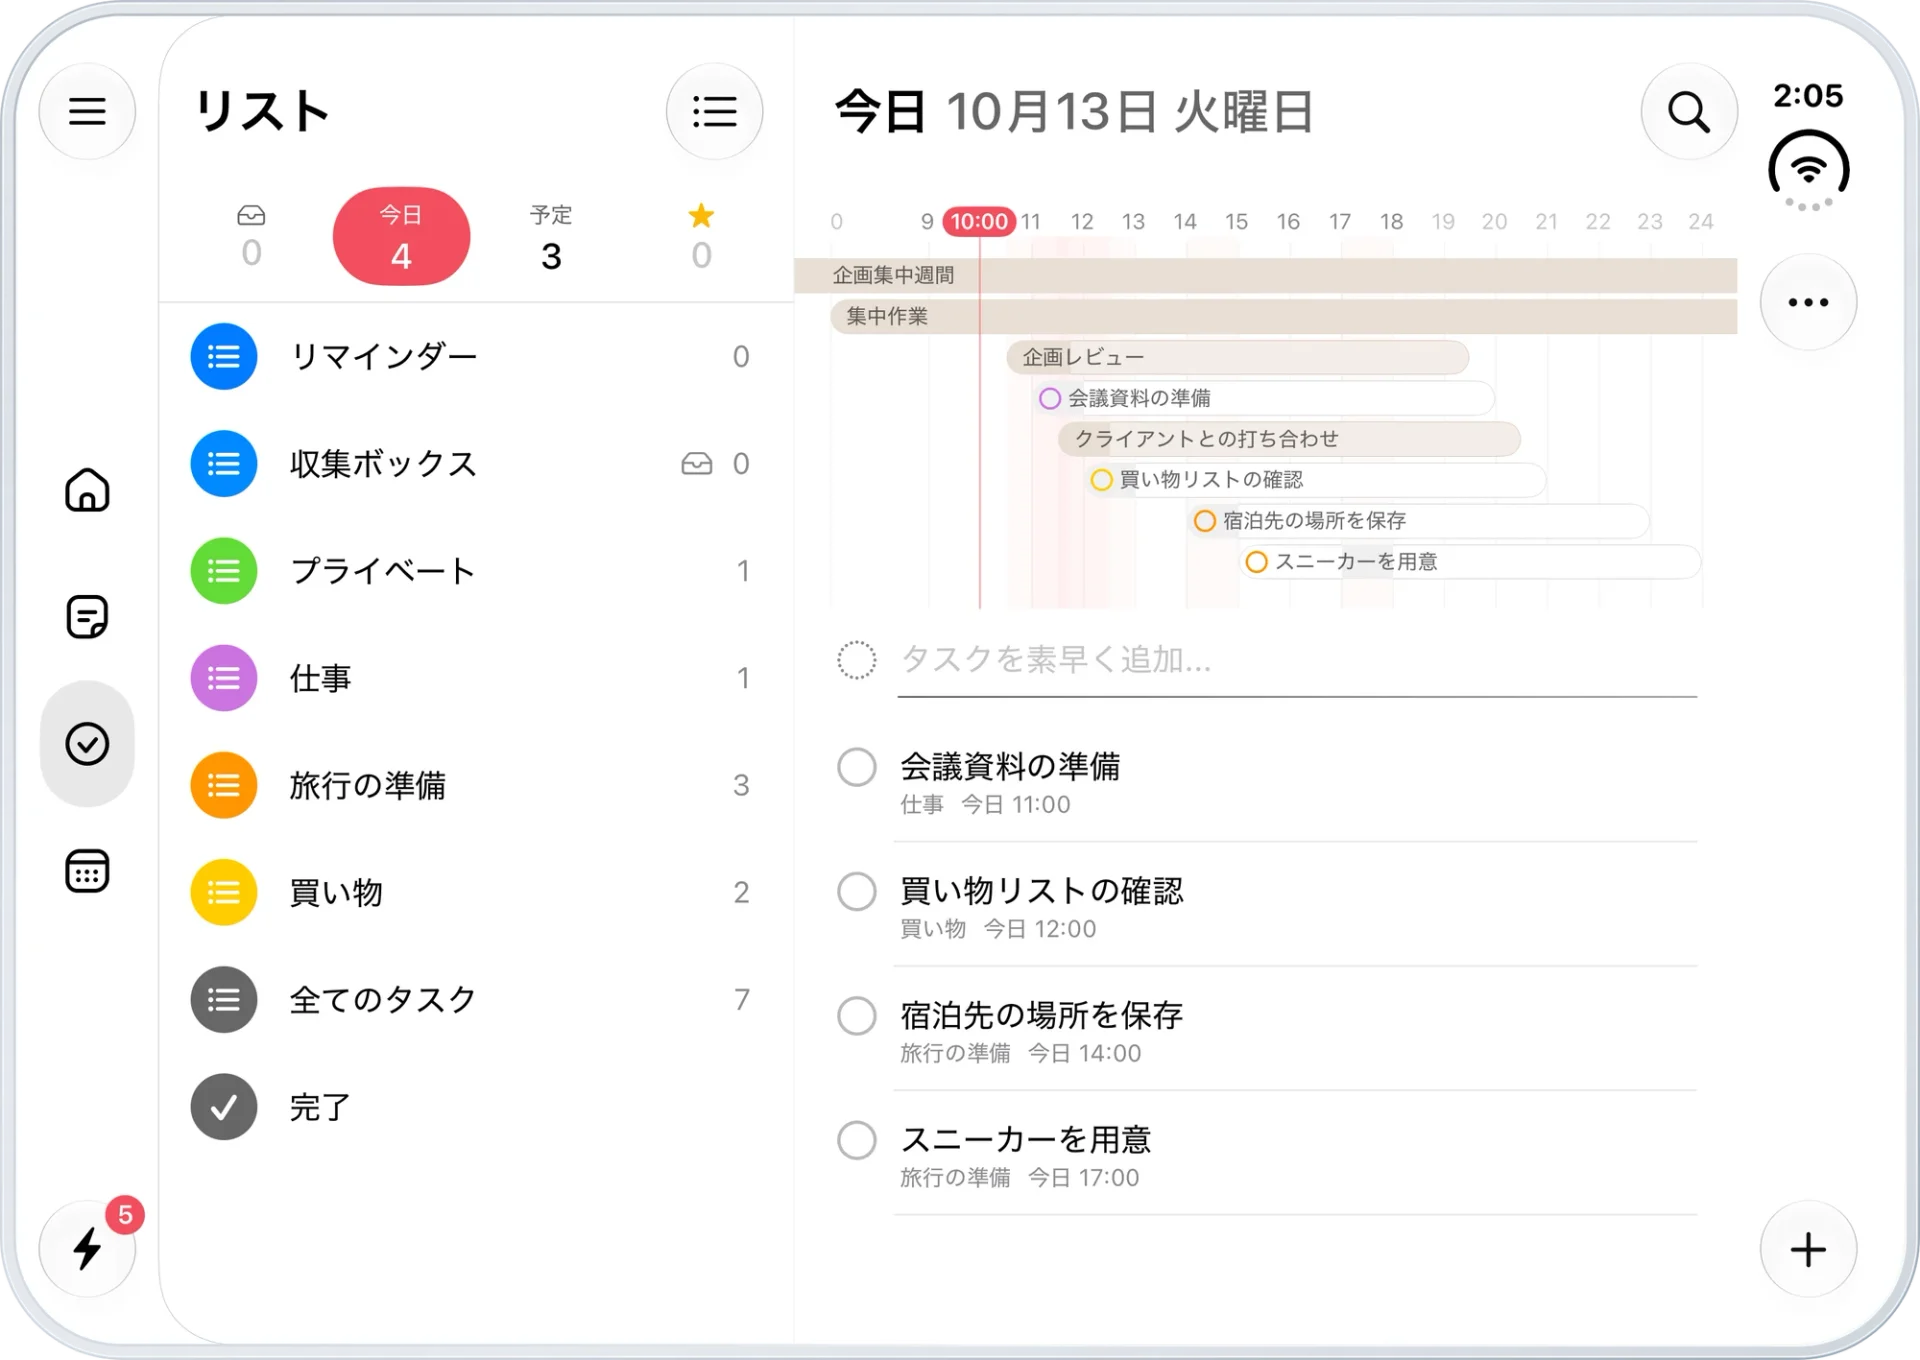Select the 予定 tab
The image size is (1920, 1360).
(551, 237)
